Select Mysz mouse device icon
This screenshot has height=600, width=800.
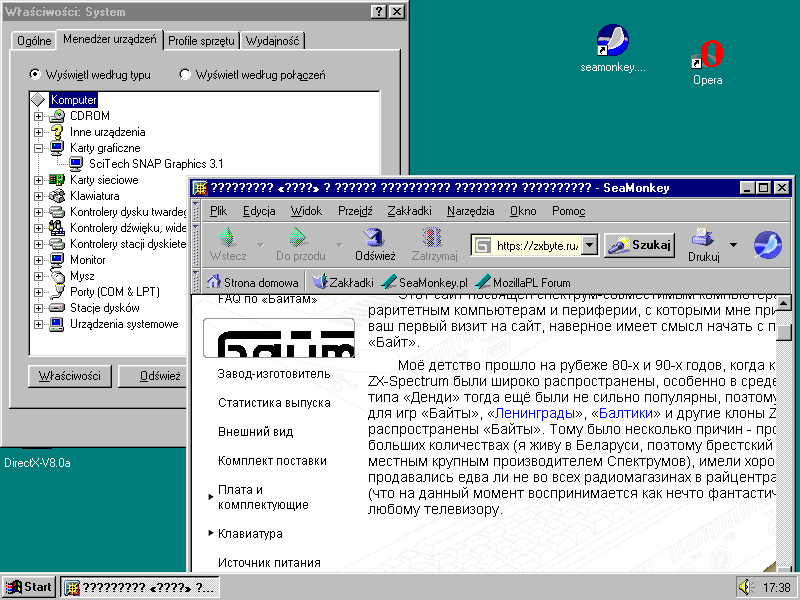57,276
